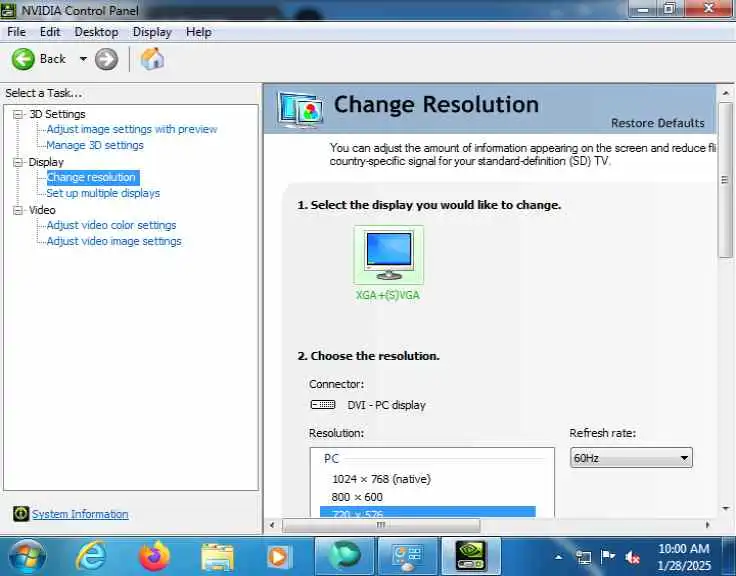Open the Back history dropdown arrow
736x576 pixels.
83,59
